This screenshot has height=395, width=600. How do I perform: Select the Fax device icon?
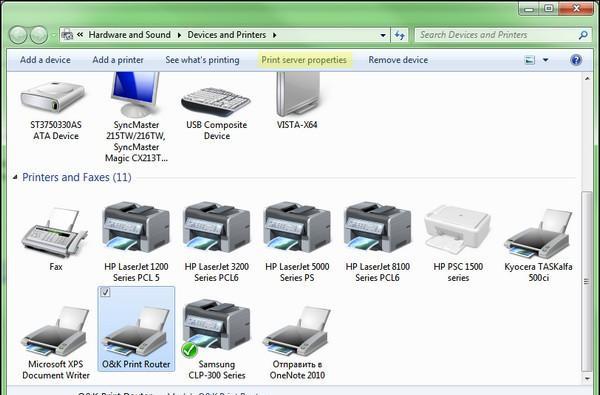click(54, 232)
